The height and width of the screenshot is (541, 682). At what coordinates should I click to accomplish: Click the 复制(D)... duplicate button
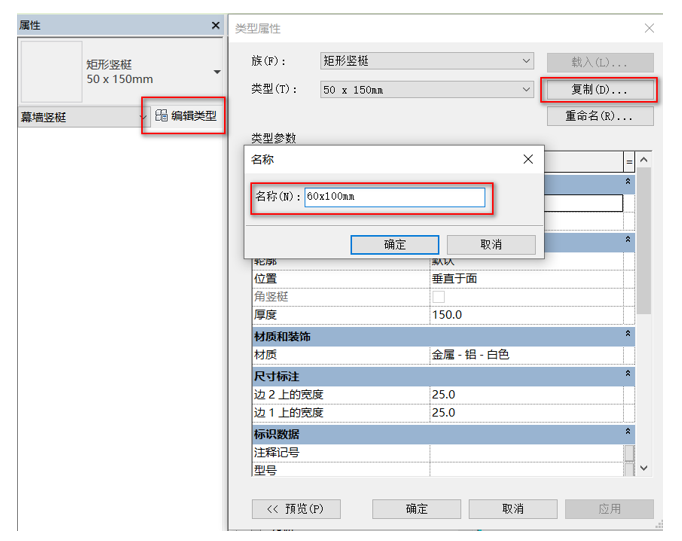pos(599,90)
